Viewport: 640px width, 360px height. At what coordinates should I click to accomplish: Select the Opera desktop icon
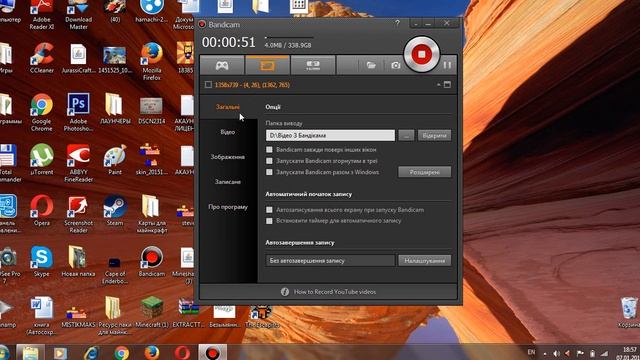coord(42,211)
